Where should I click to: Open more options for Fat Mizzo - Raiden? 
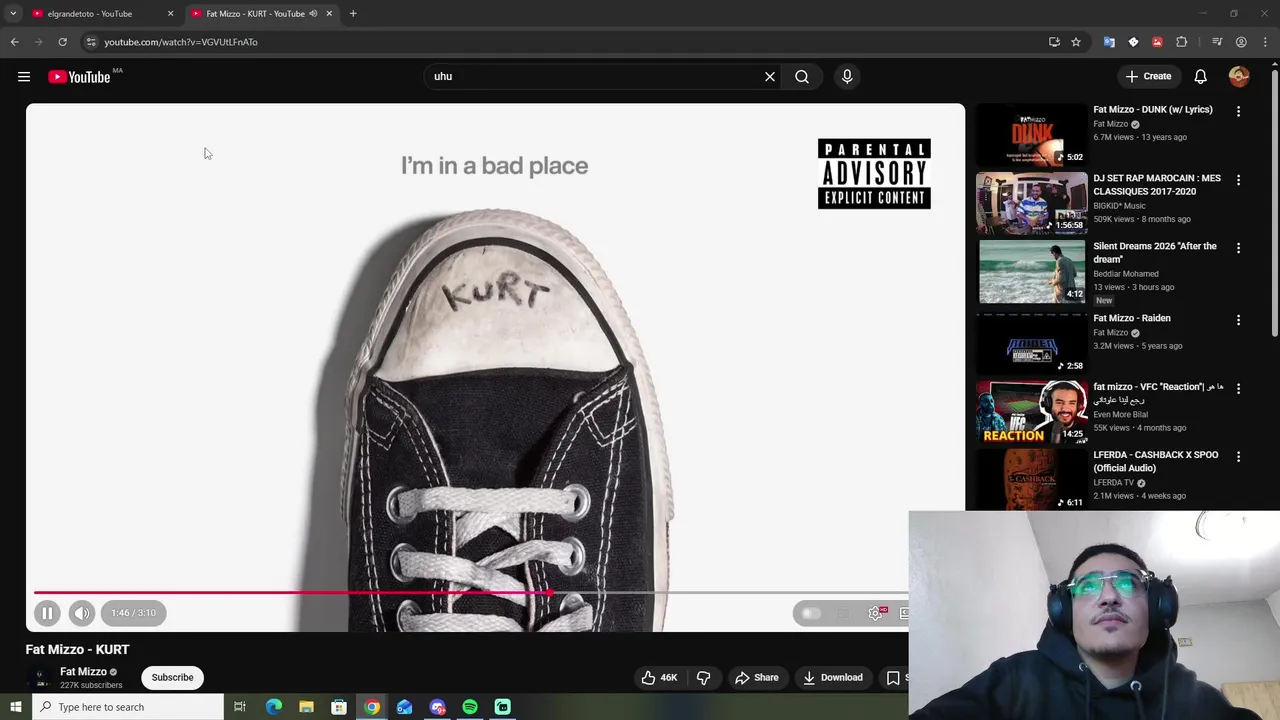point(1238,320)
